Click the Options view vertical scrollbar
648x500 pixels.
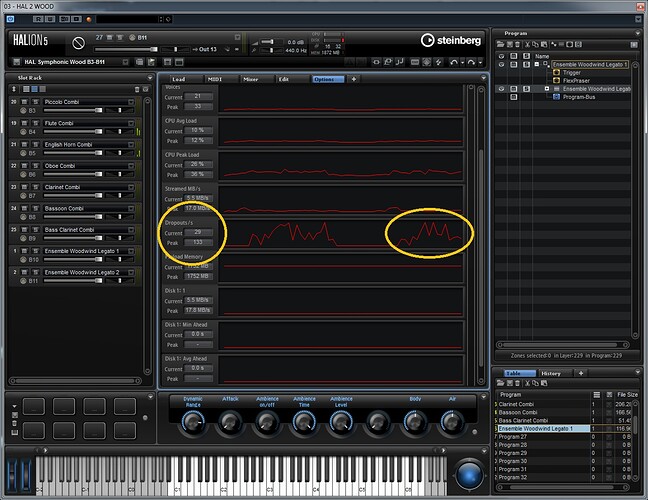coord(481,236)
